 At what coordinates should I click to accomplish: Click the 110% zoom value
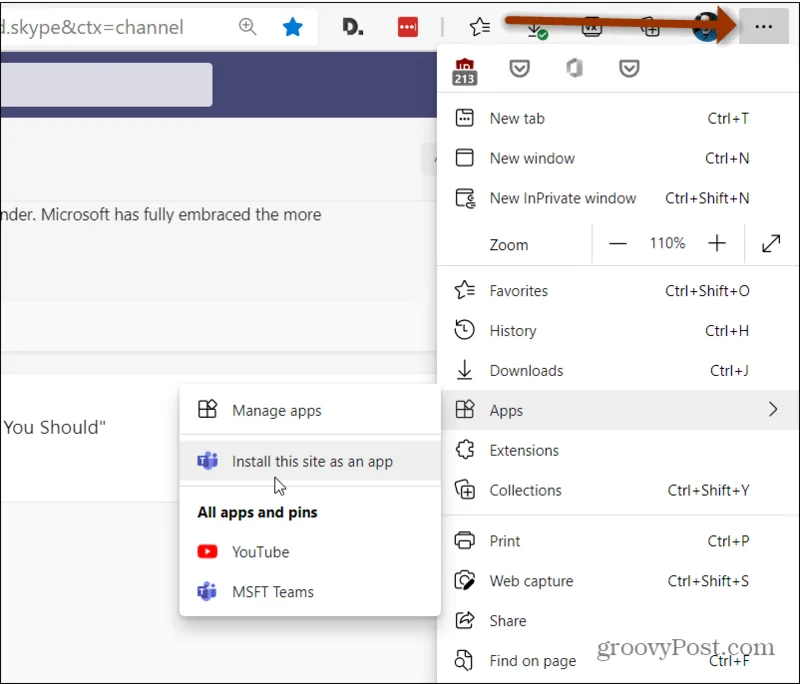[667, 243]
